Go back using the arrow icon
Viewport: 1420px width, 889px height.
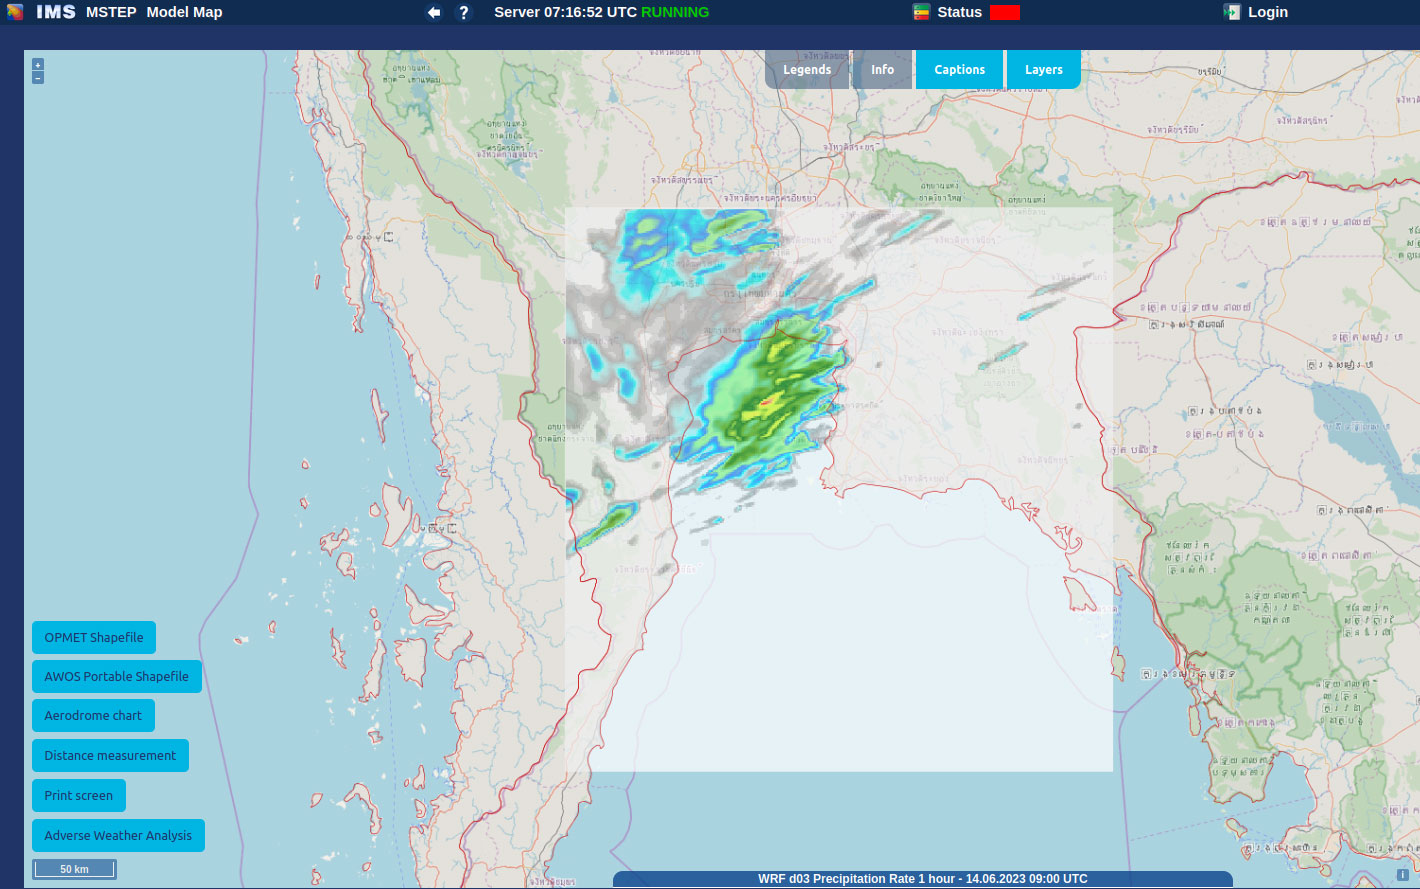click(x=434, y=12)
